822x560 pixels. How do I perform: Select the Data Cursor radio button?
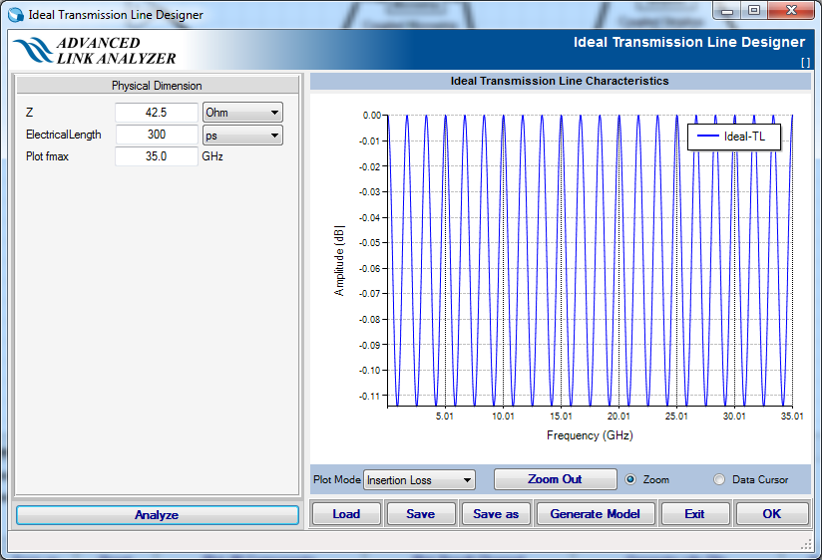[719, 480]
